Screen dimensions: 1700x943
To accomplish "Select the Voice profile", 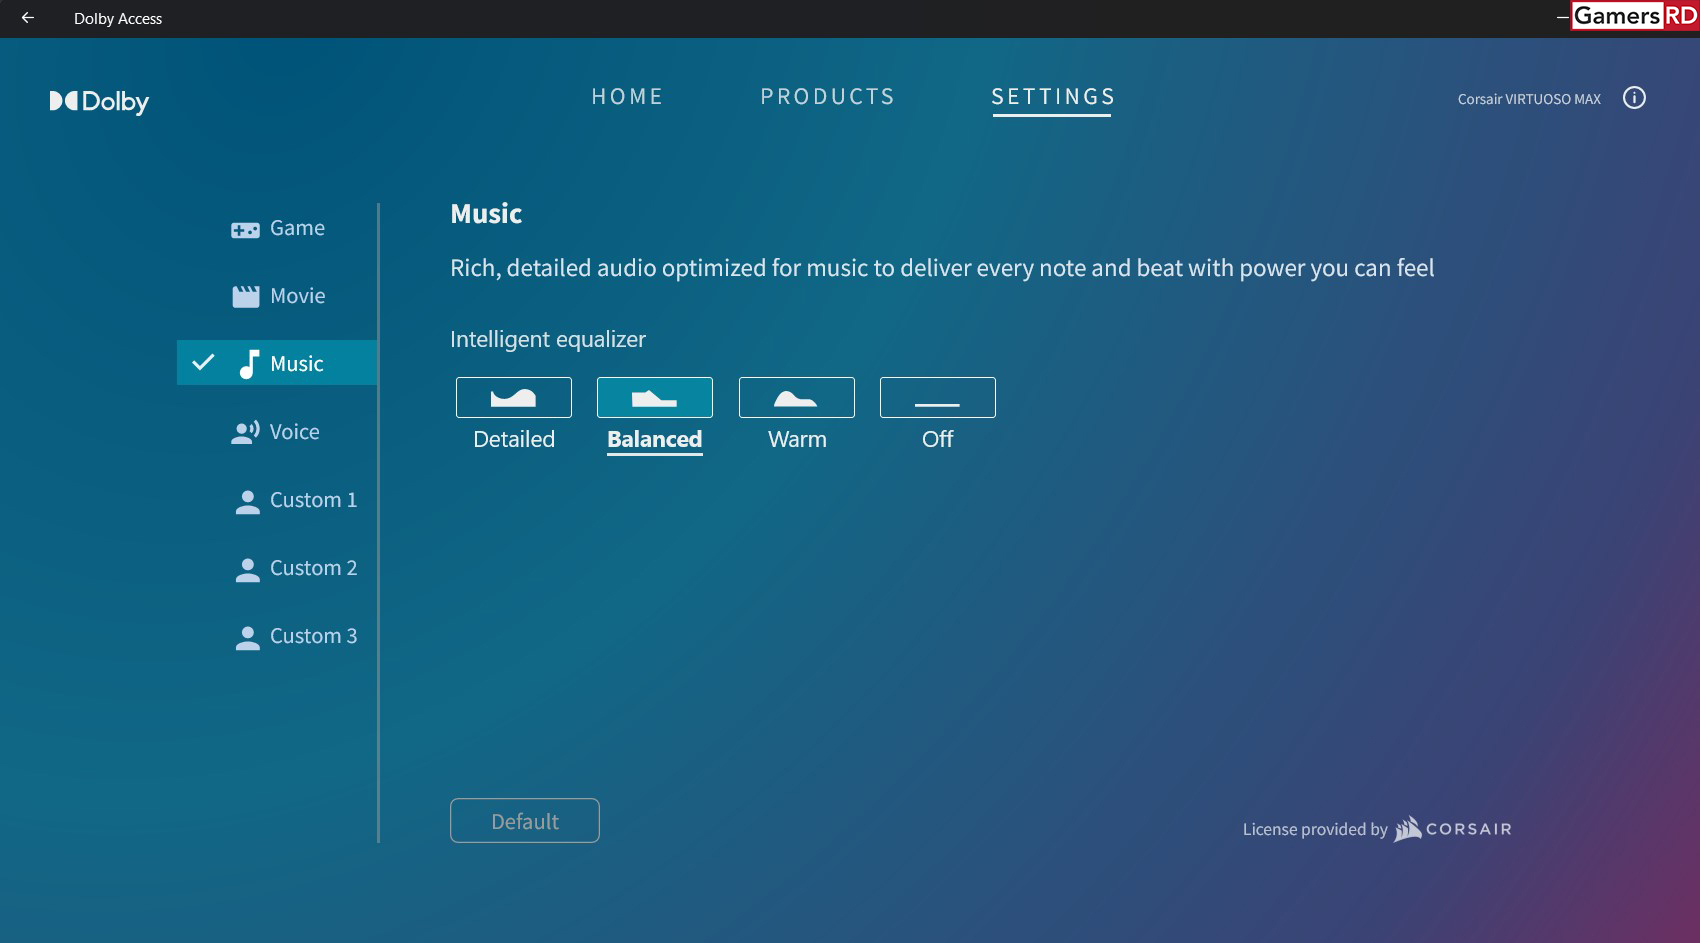I will click(x=278, y=432).
